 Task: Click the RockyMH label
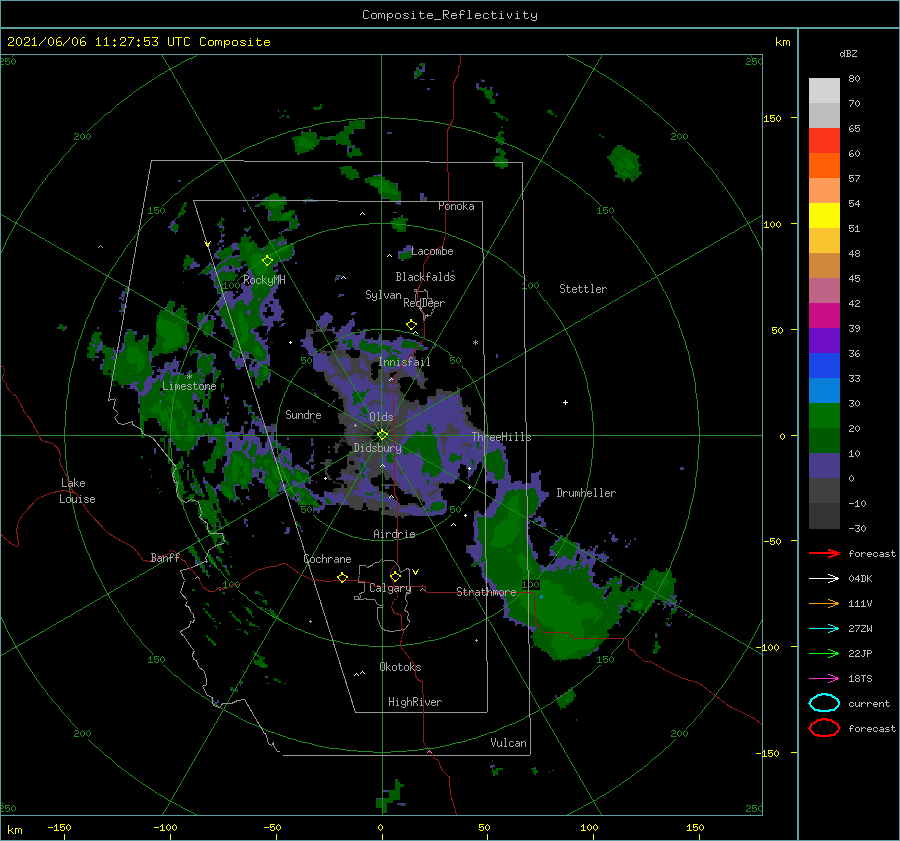coord(264,280)
